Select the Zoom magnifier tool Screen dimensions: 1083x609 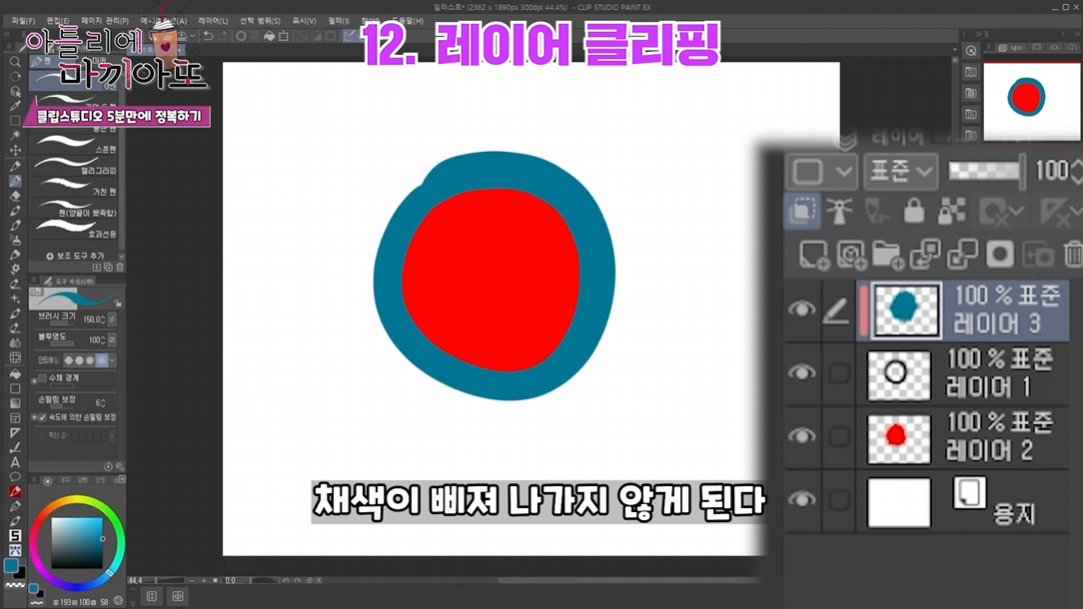point(15,62)
